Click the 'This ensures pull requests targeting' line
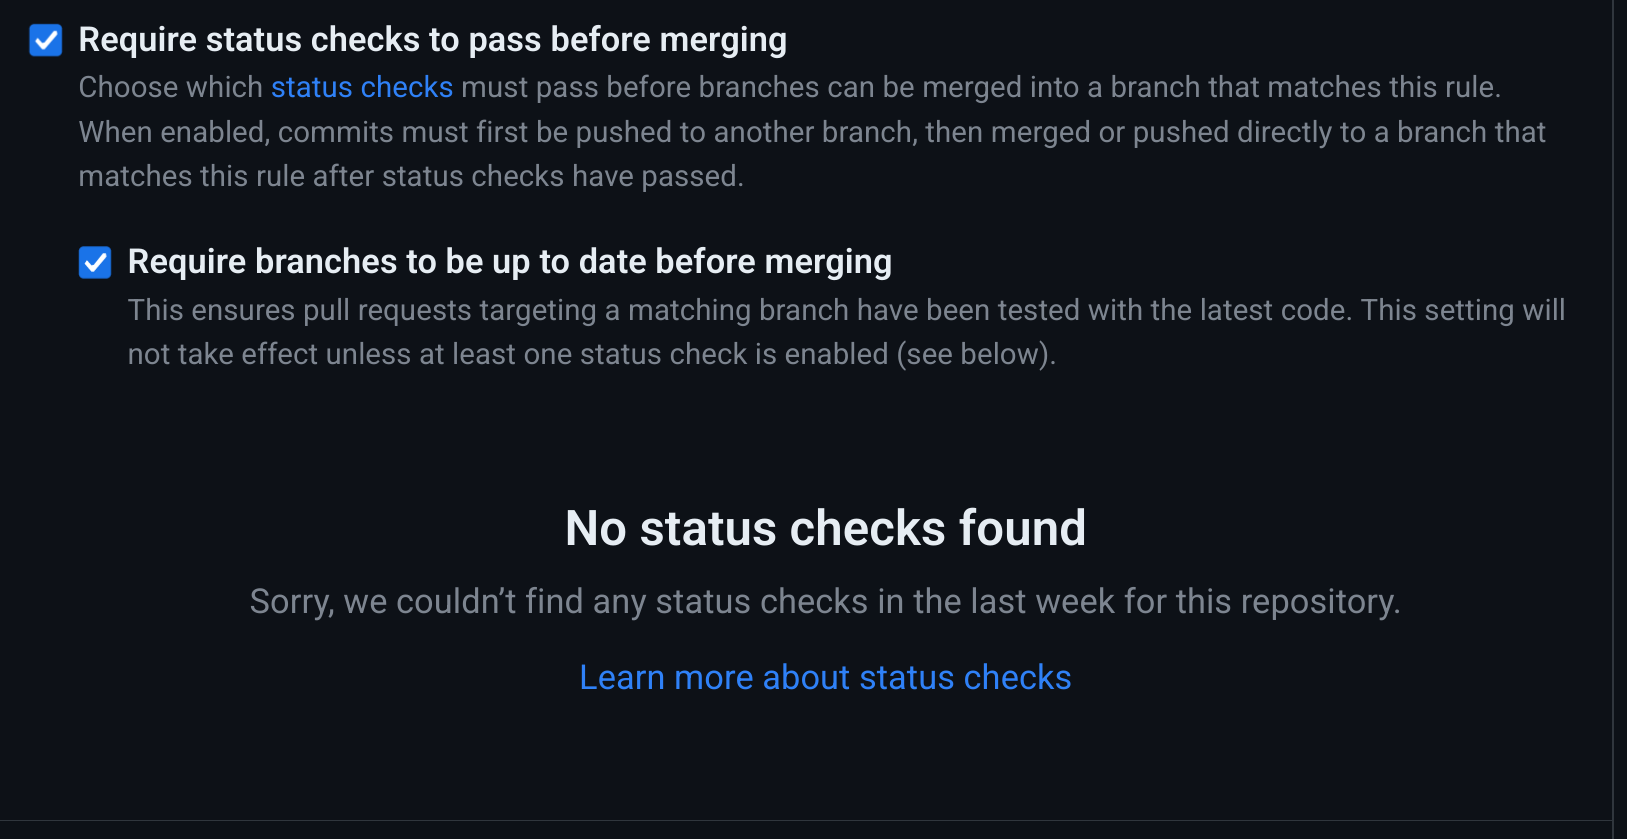 click(x=500, y=310)
